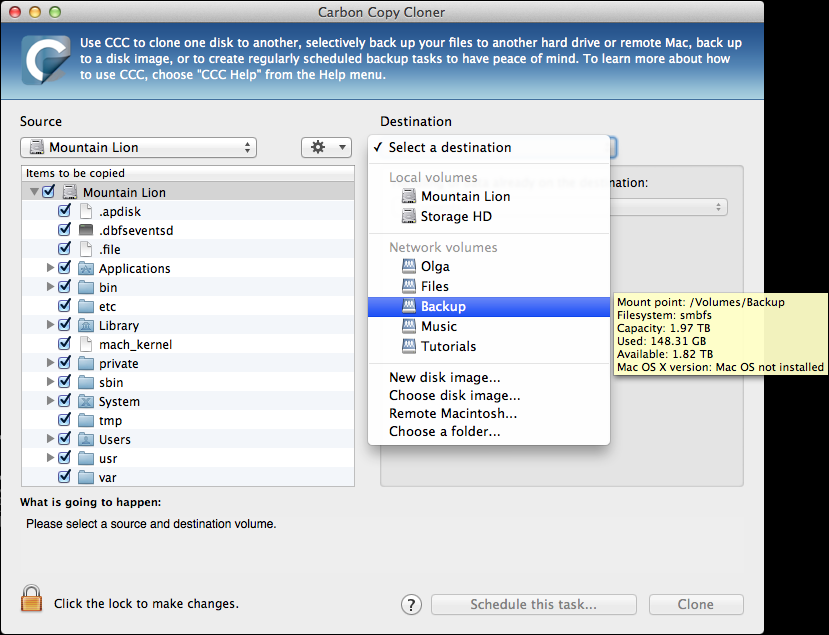This screenshot has height=635, width=829.
Task: Expand the Users folder
Action: (x=50, y=439)
